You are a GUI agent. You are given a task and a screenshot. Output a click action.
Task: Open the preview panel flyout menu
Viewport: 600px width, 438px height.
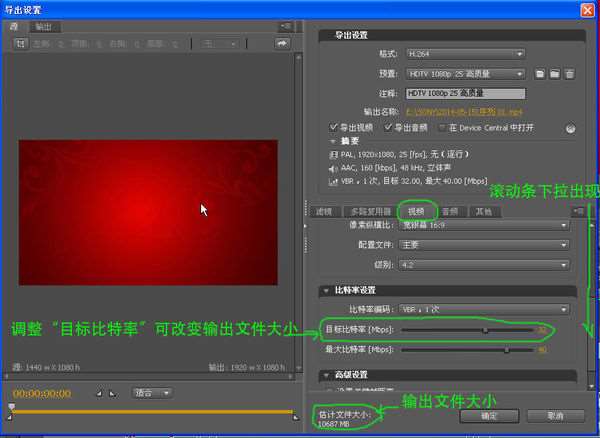[286, 26]
